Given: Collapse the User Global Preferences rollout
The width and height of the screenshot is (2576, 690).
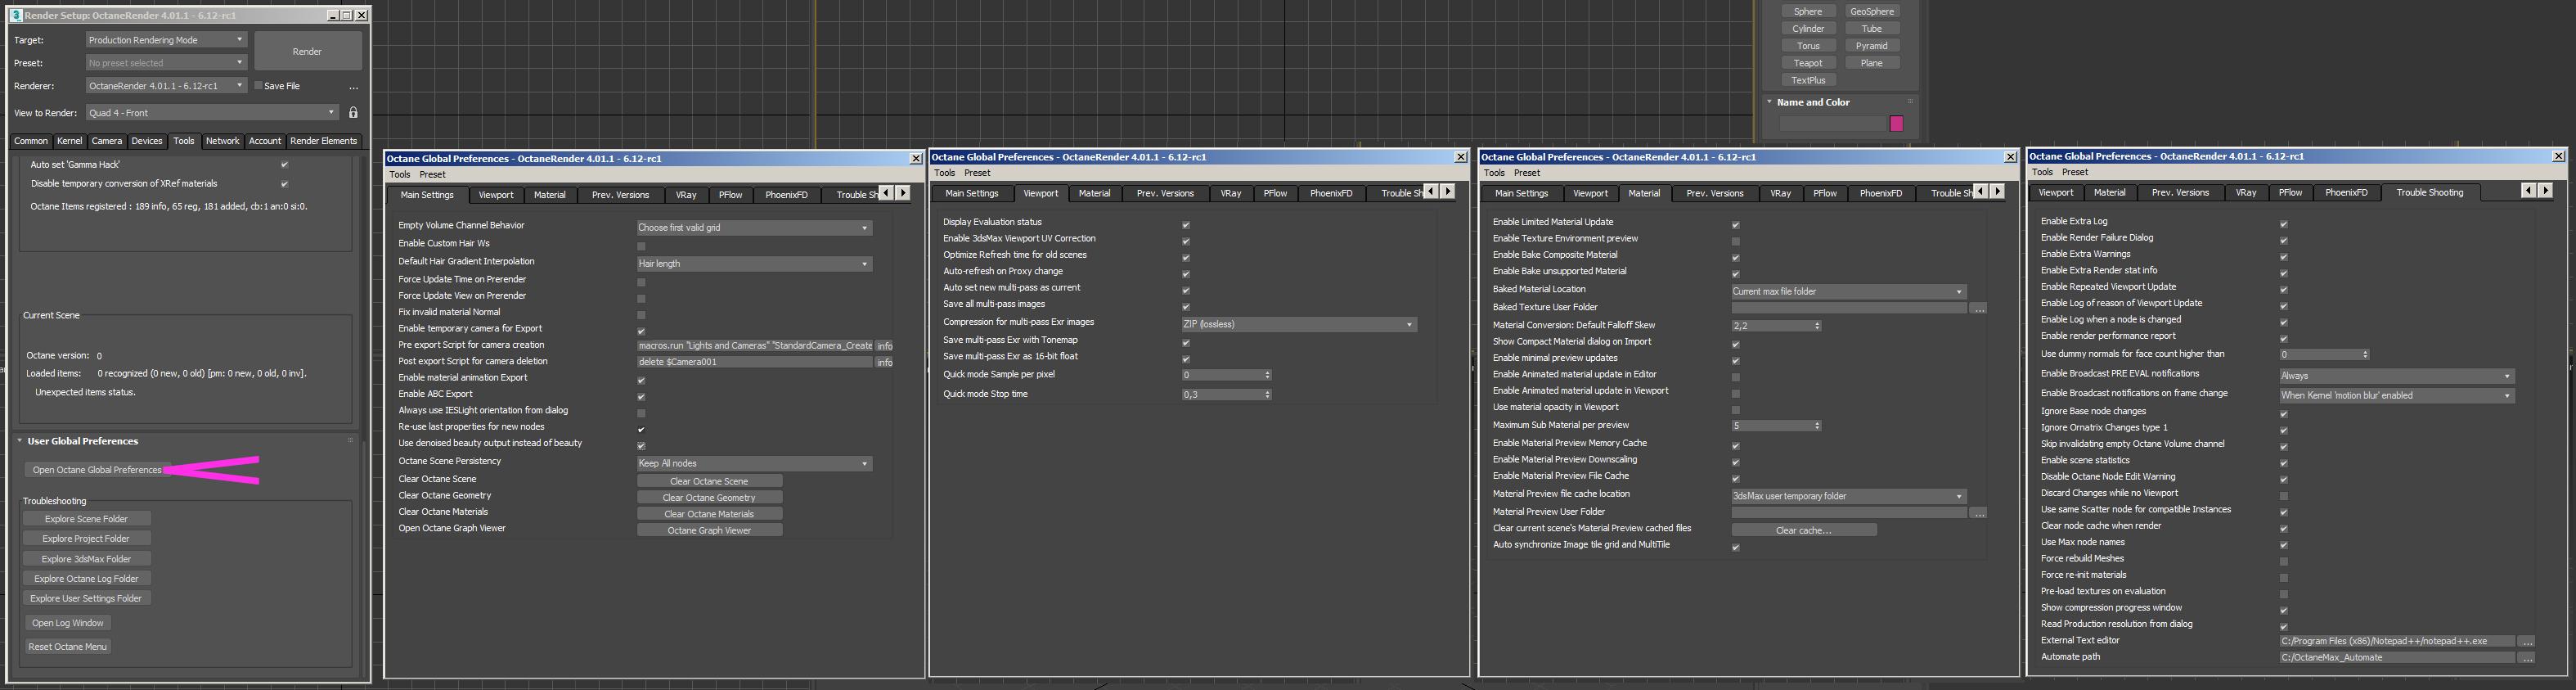Looking at the screenshot, I should tap(82, 441).
